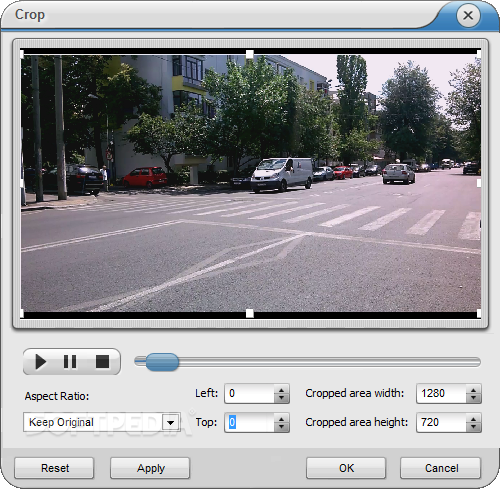Click the street video preview image
Image resolution: width=500 pixels, height=489 pixels.
[x=251, y=183]
